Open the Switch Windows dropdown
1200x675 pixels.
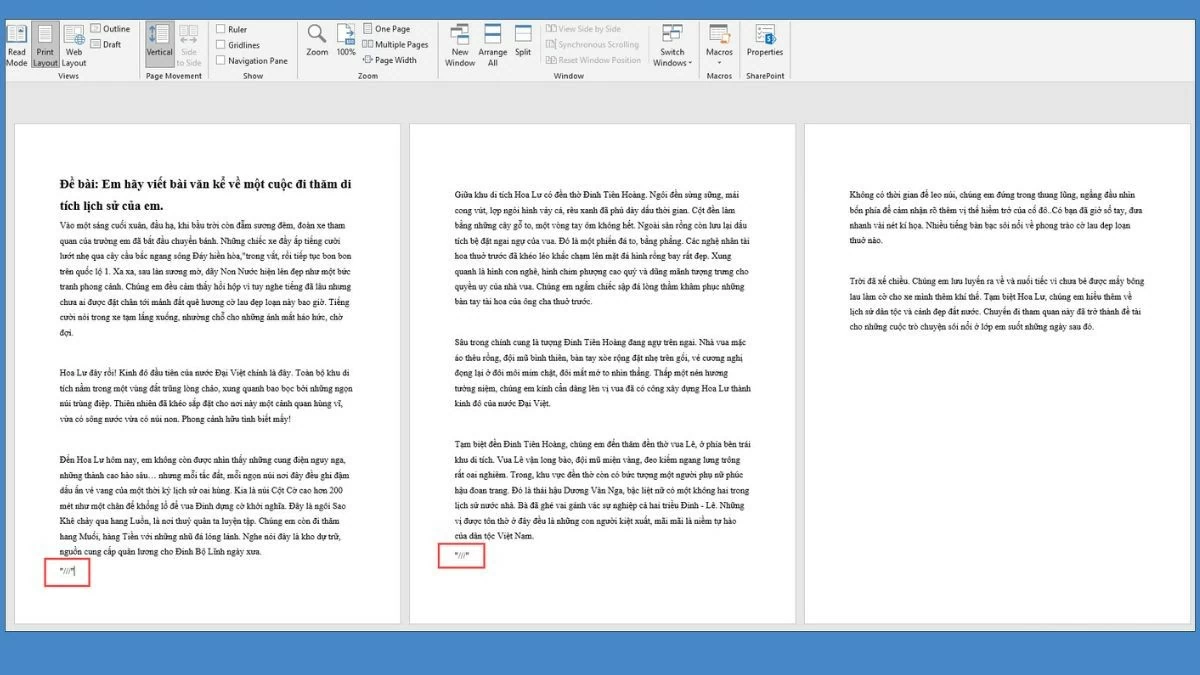coord(672,44)
